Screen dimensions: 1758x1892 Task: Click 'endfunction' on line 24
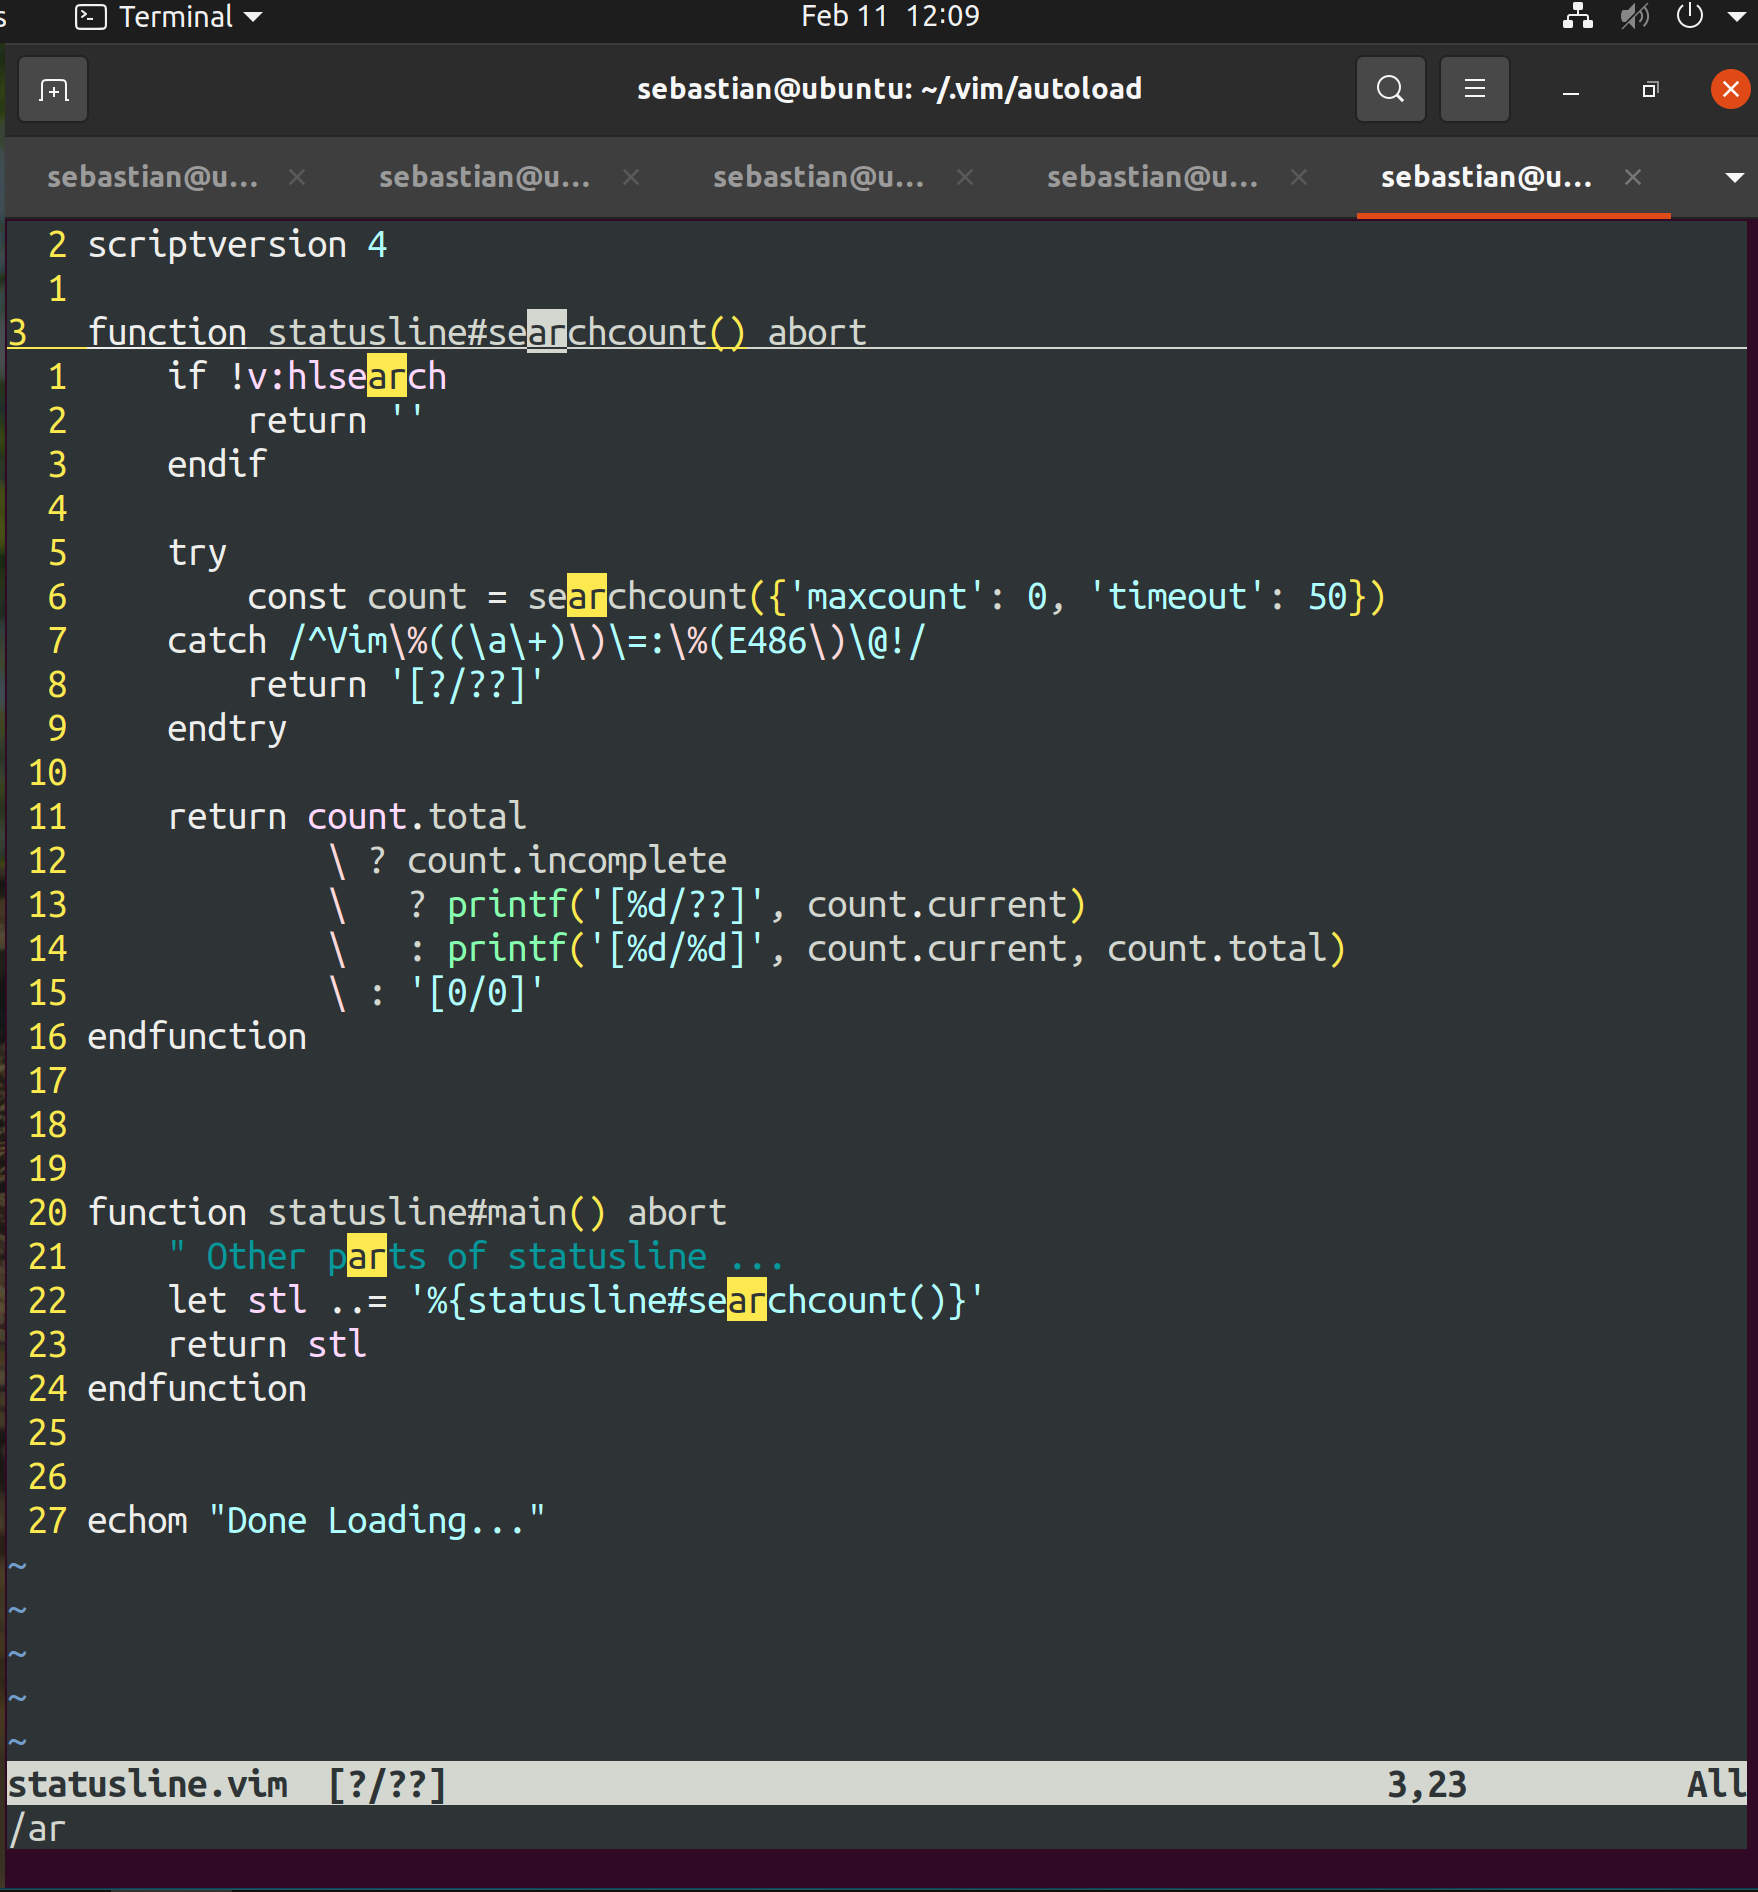point(197,1389)
